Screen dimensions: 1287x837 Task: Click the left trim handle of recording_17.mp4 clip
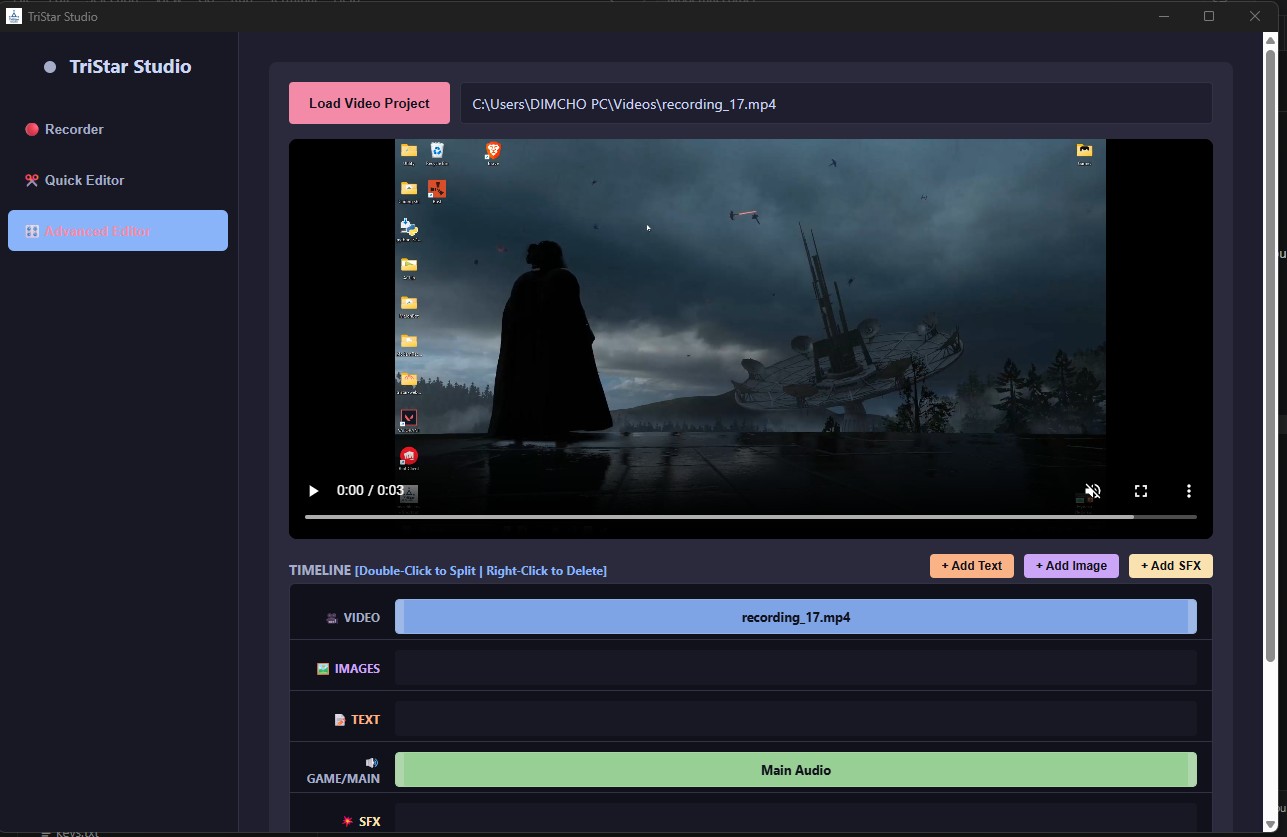400,617
